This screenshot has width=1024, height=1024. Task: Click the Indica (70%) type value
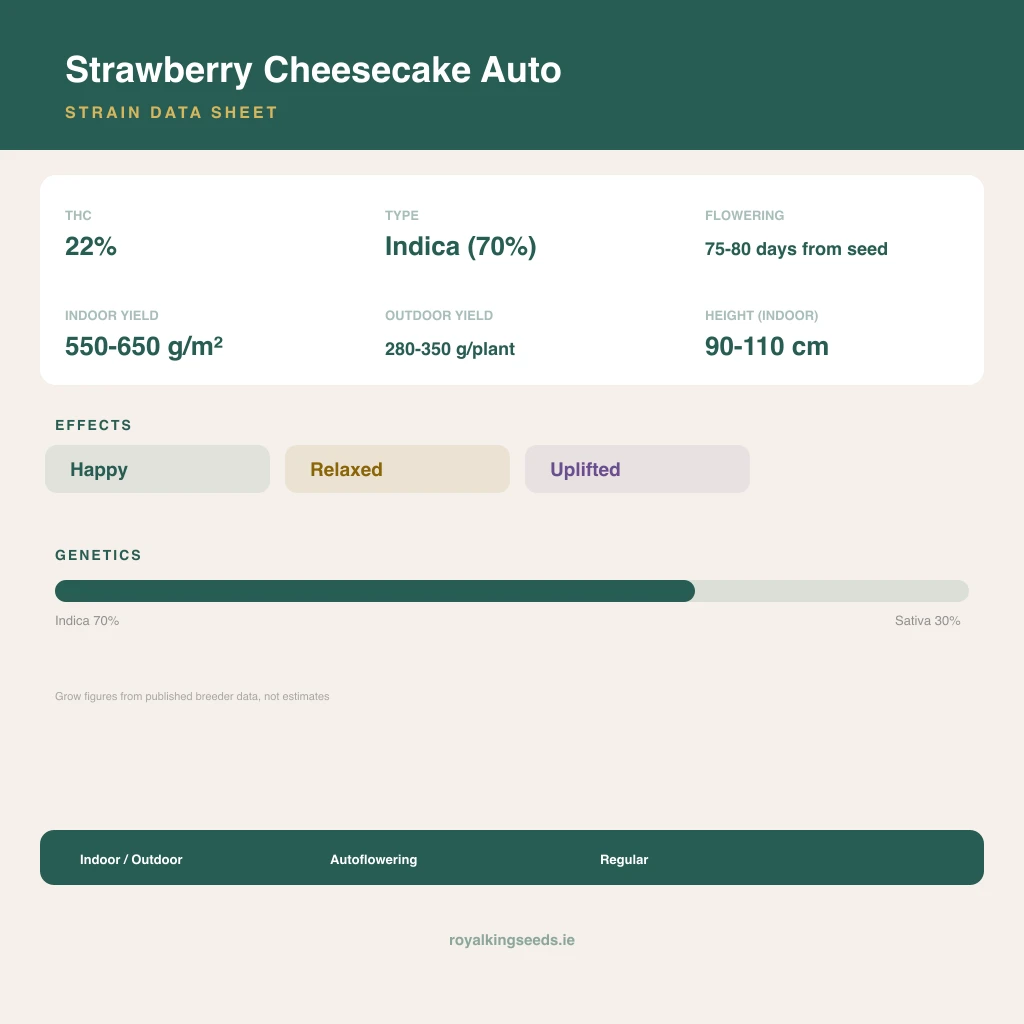coord(460,246)
